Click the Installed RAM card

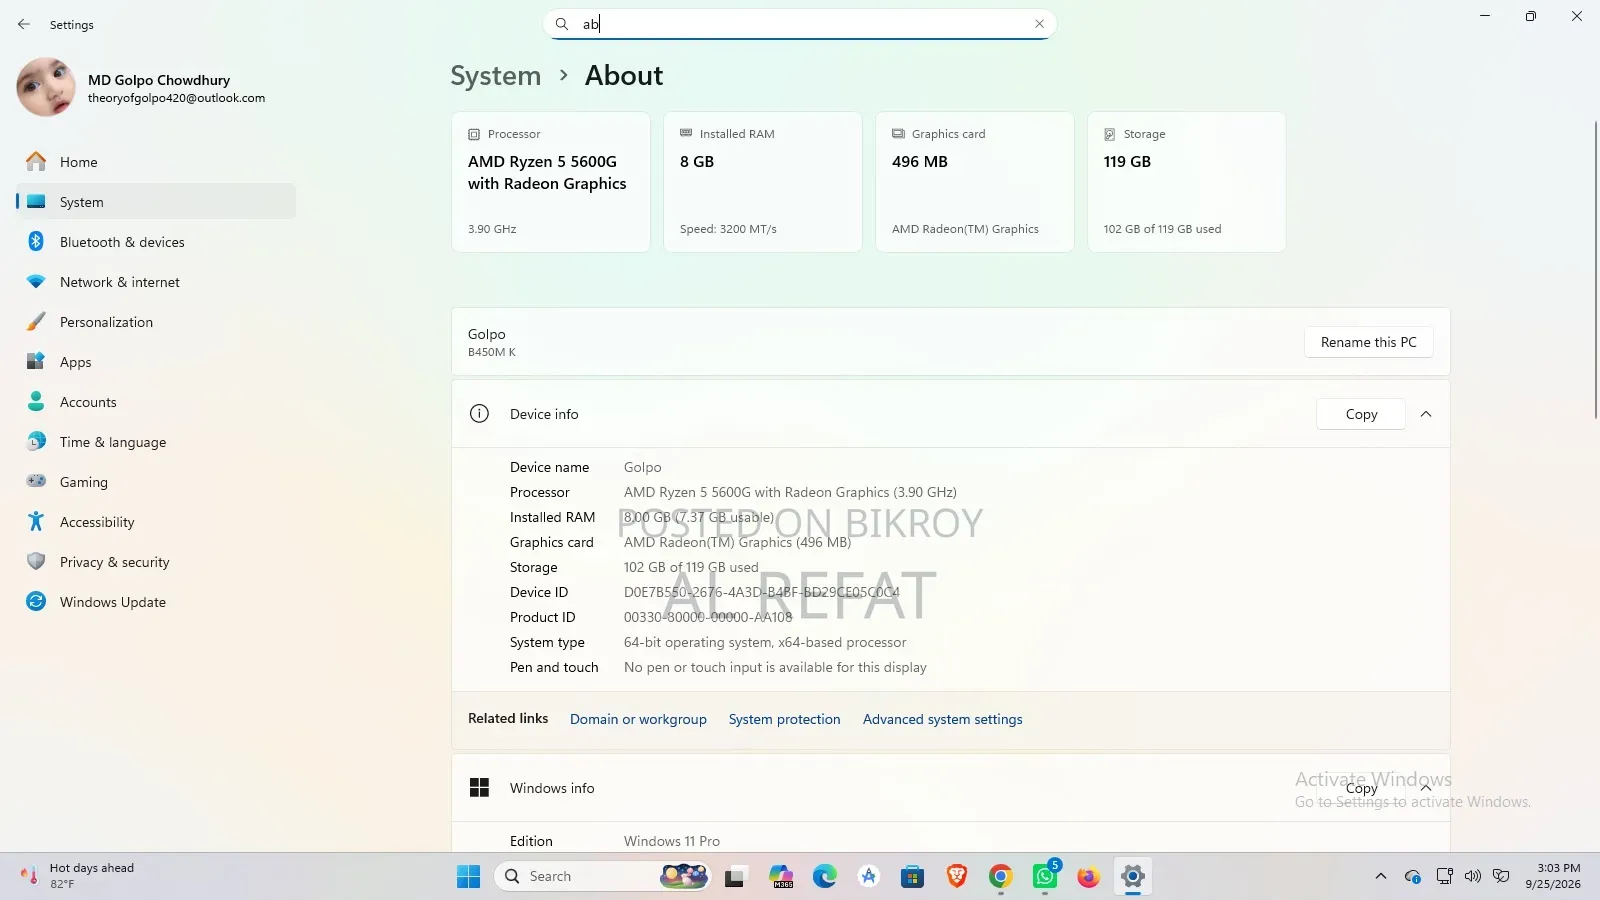pyautogui.click(x=763, y=182)
